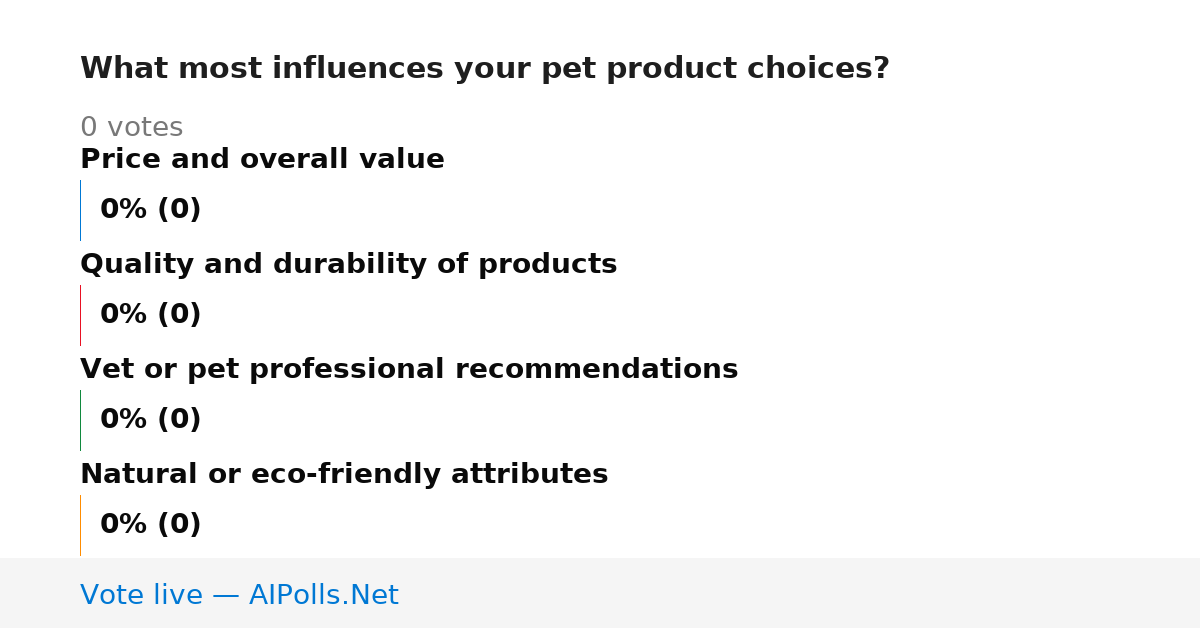Select Quality and durability of products option

click(348, 264)
